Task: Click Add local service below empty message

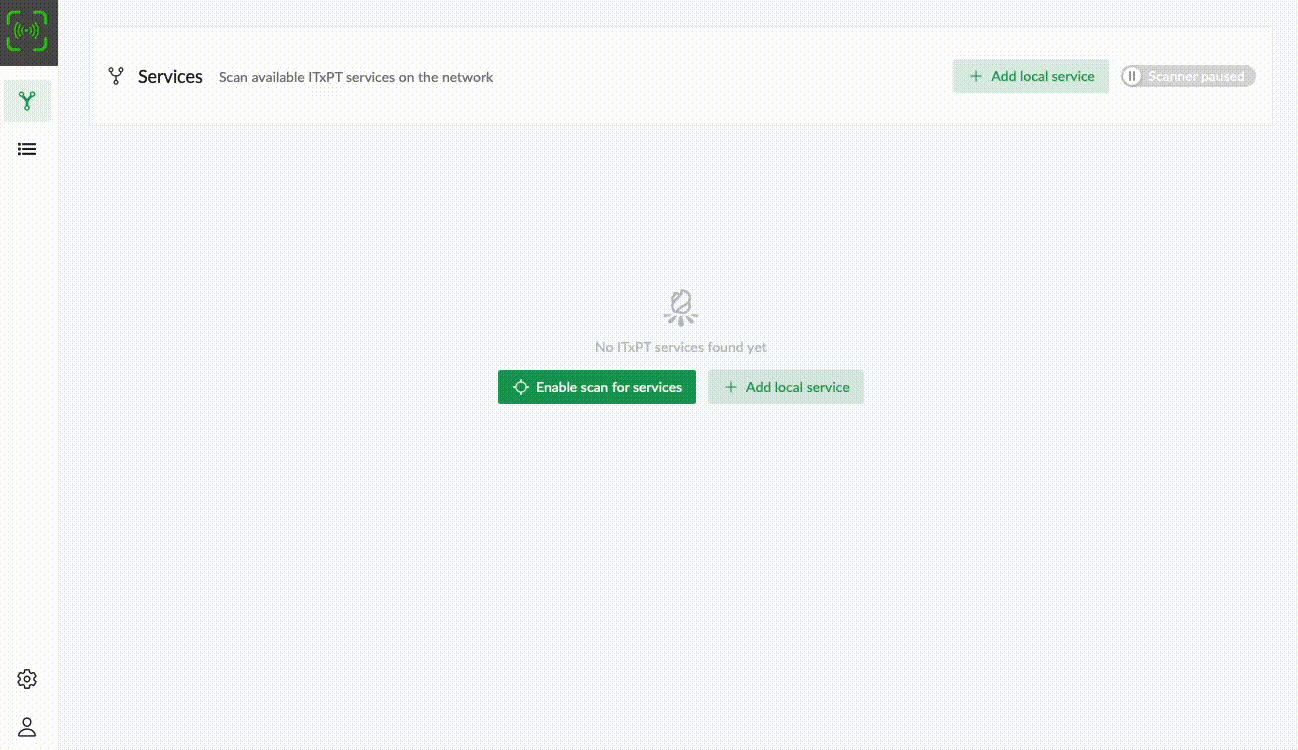Action: pos(786,387)
